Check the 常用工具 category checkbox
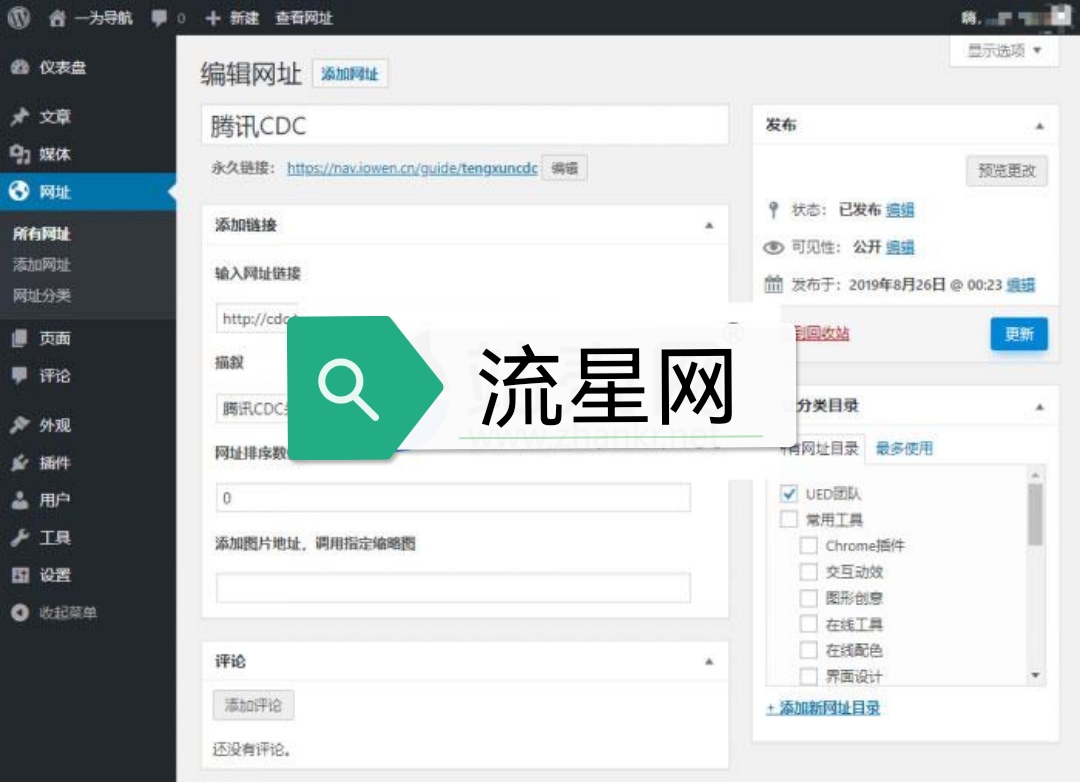This screenshot has width=1080, height=782. (x=789, y=519)
